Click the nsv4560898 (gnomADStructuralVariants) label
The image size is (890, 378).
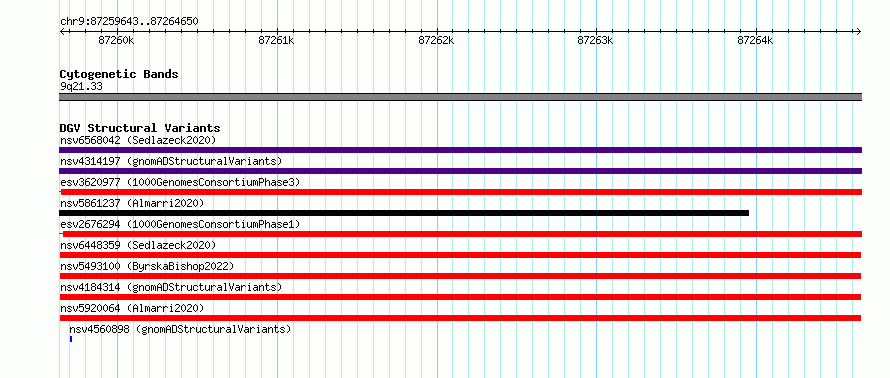(180, 329)
